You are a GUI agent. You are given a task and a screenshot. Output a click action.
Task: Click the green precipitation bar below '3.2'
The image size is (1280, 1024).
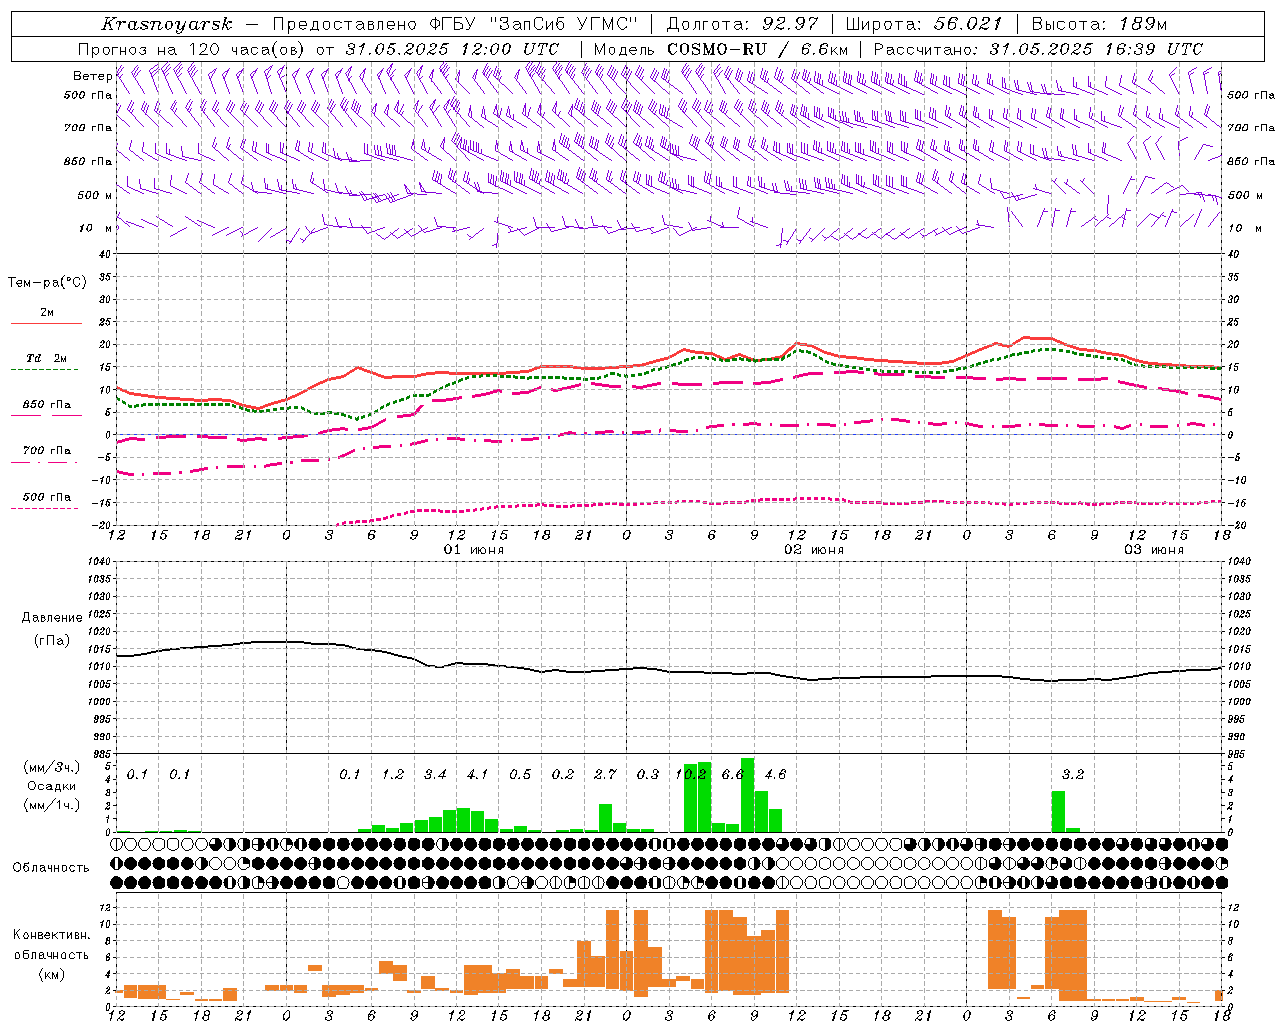tap(1058, 811)
